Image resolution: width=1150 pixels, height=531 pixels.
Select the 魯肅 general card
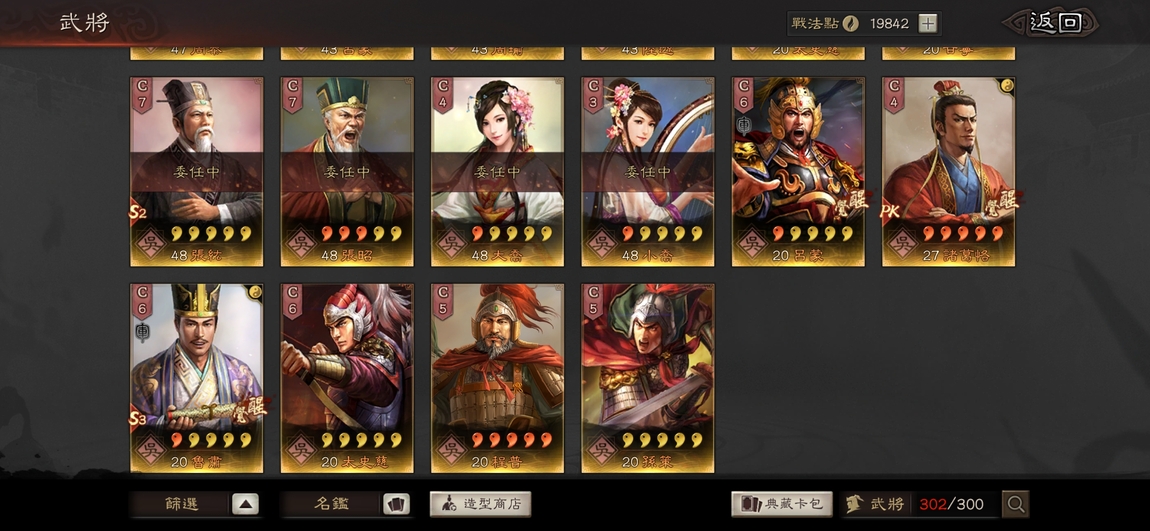pos(197,378)
